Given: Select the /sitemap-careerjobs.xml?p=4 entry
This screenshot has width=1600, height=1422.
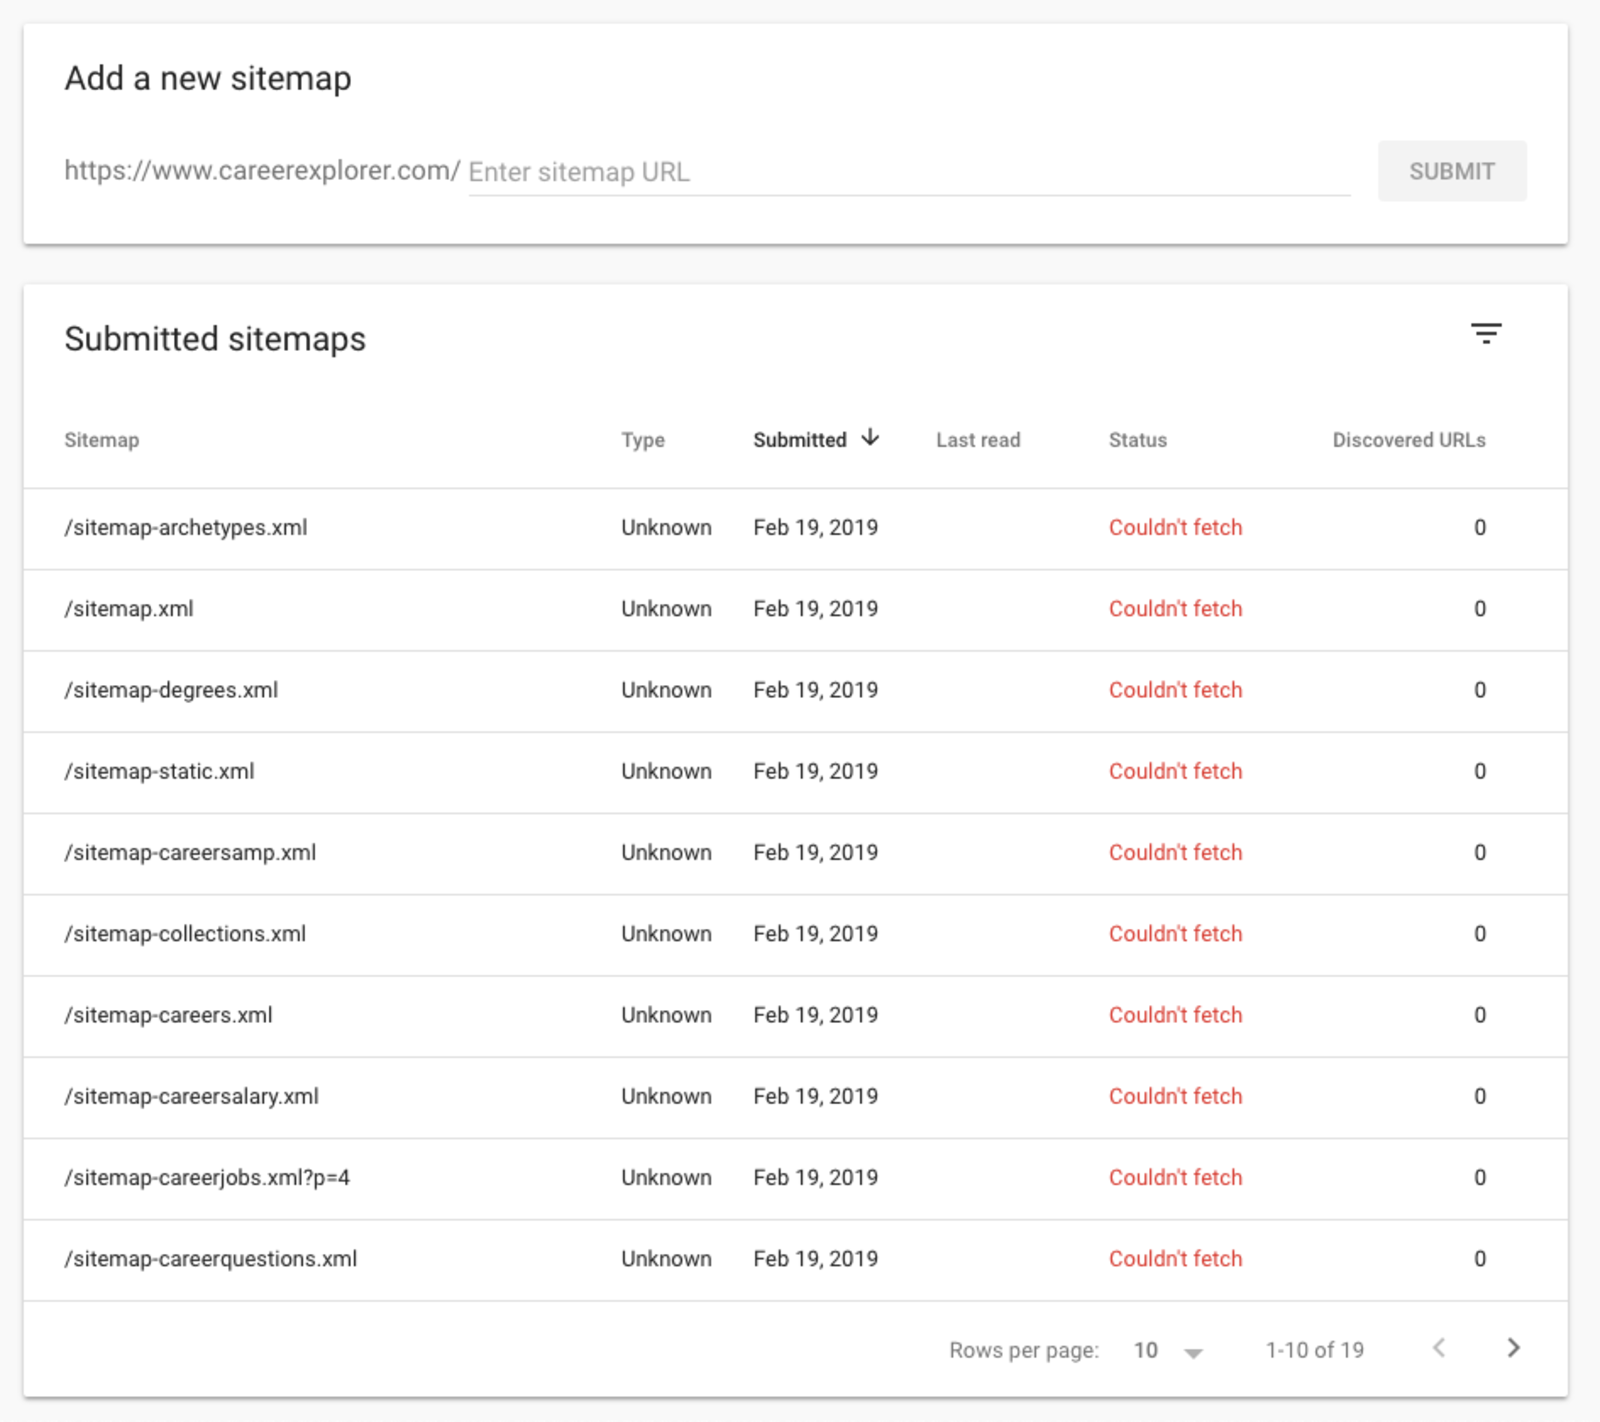Looking at the screenshot, I should [x=207, y=1178].
